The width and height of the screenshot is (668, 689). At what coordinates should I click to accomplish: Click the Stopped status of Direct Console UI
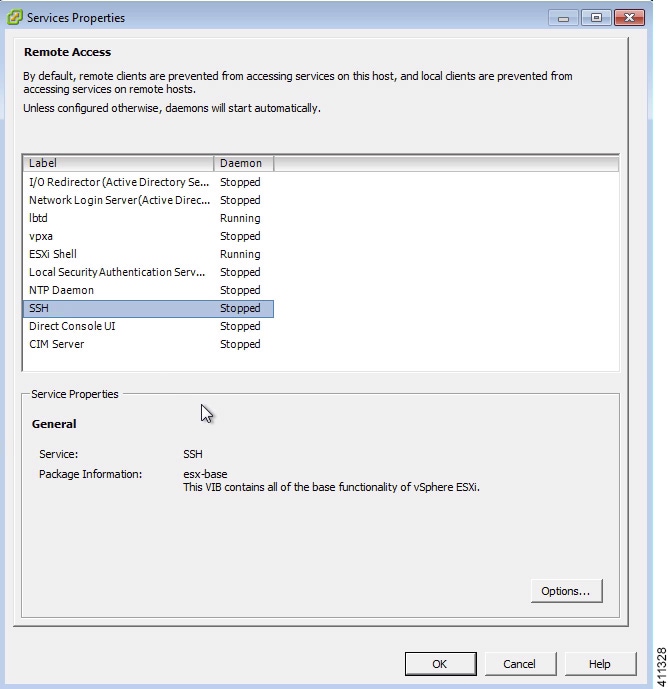240,326
